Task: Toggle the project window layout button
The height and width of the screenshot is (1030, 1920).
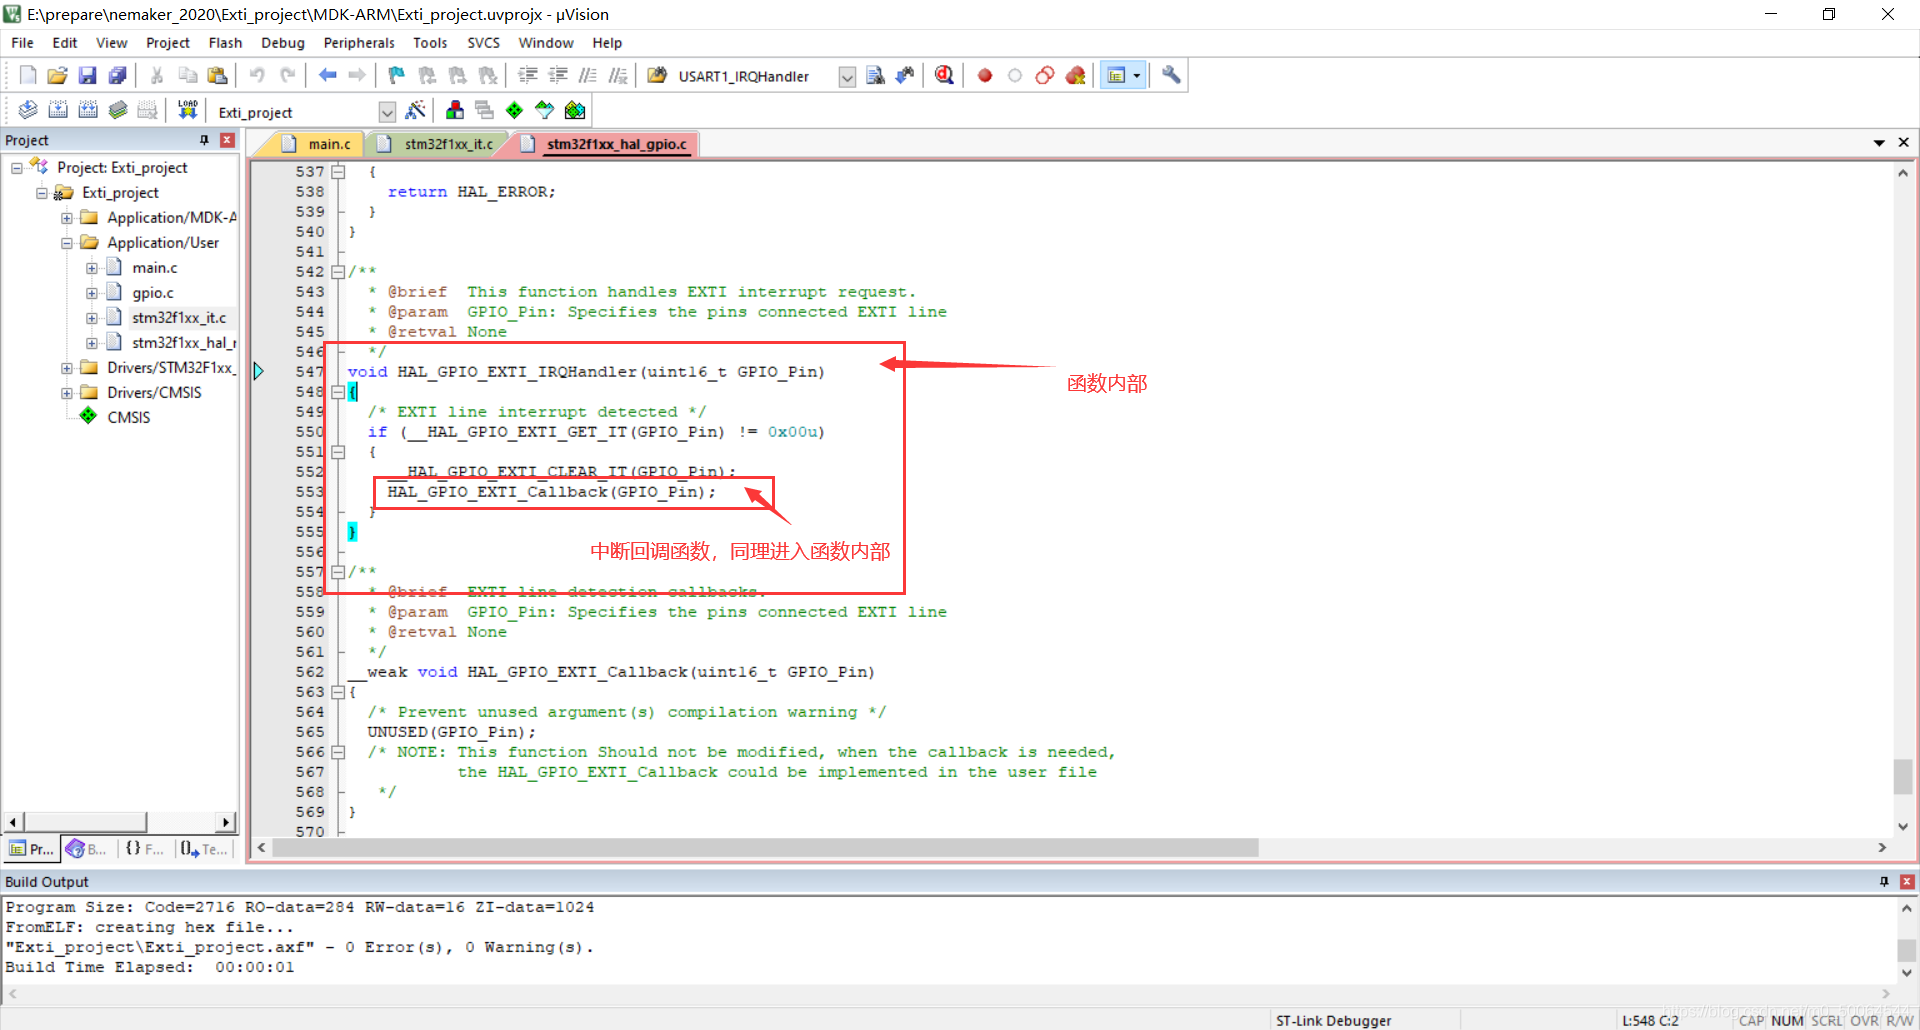Action: 1116,75
